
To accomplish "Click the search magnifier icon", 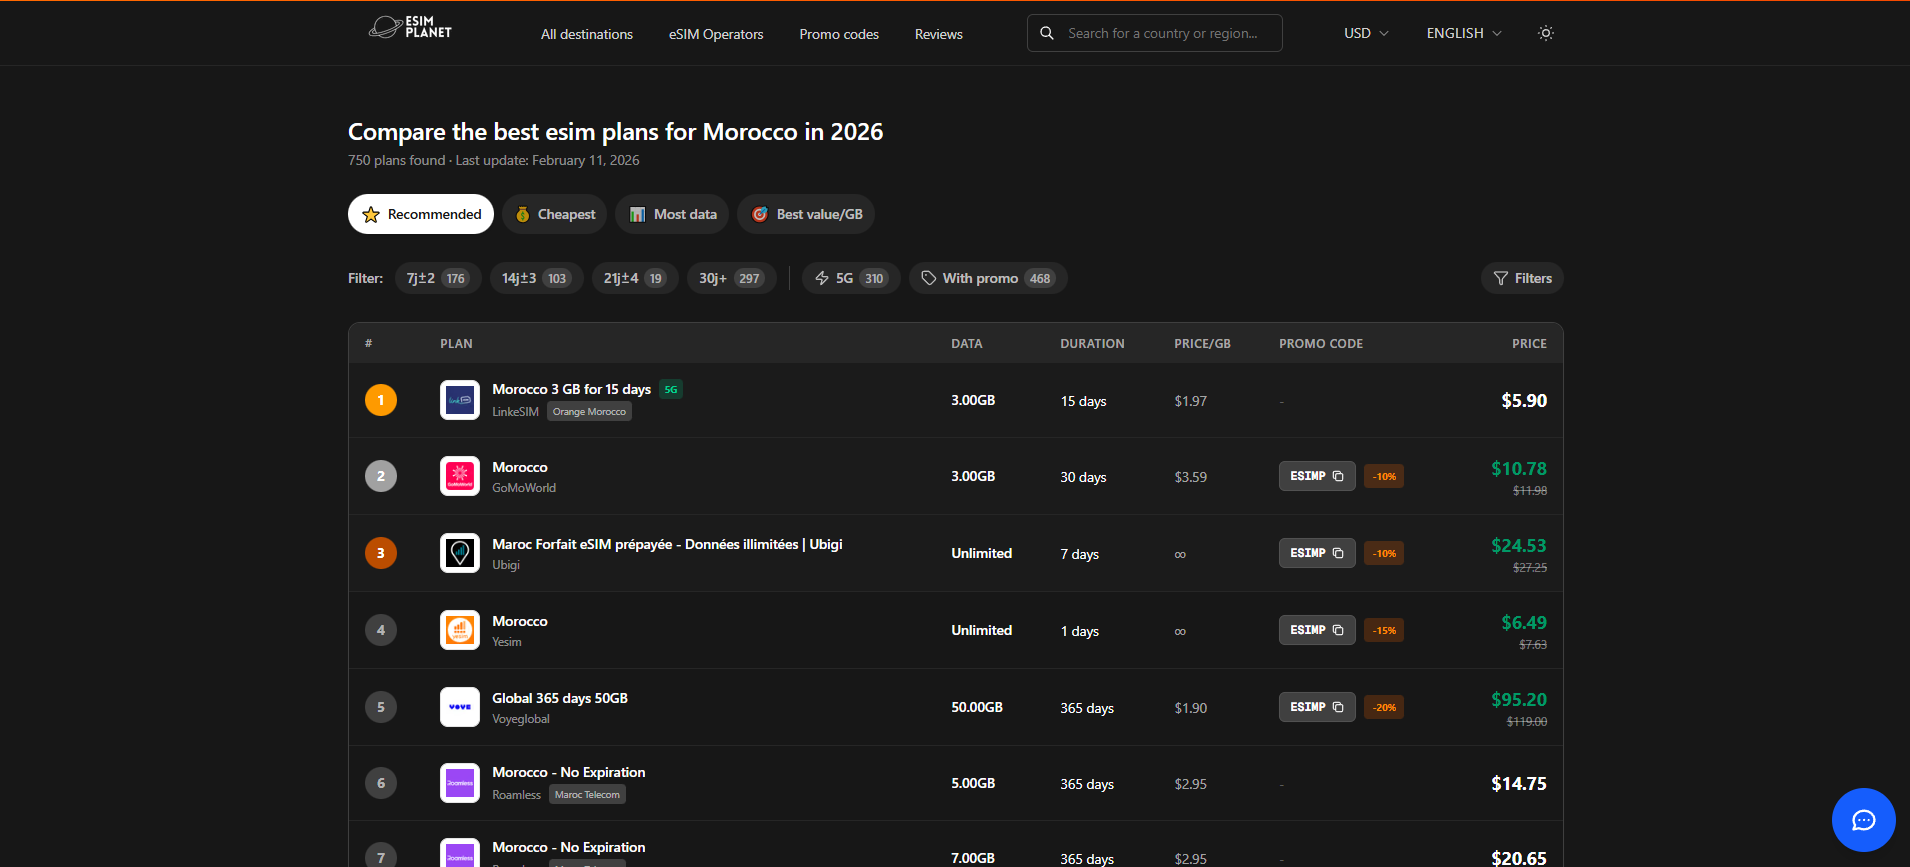I will coord(1046,33).
